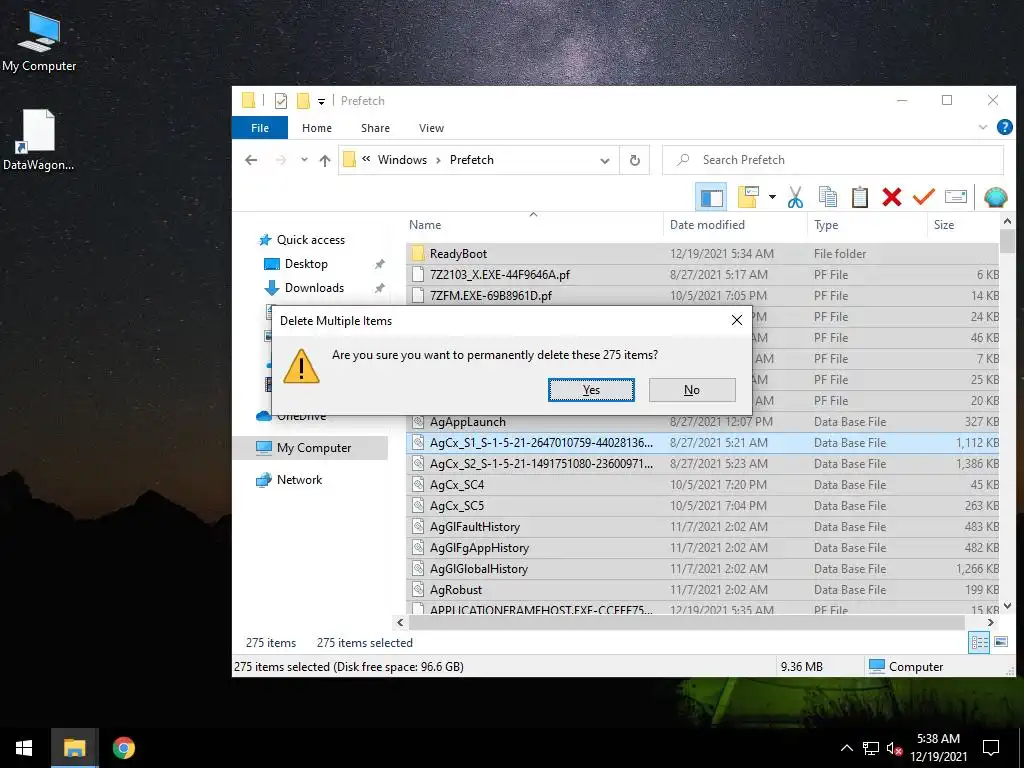
Task: Open Recent locations dropdown arrow
Action: coord(304,160)
